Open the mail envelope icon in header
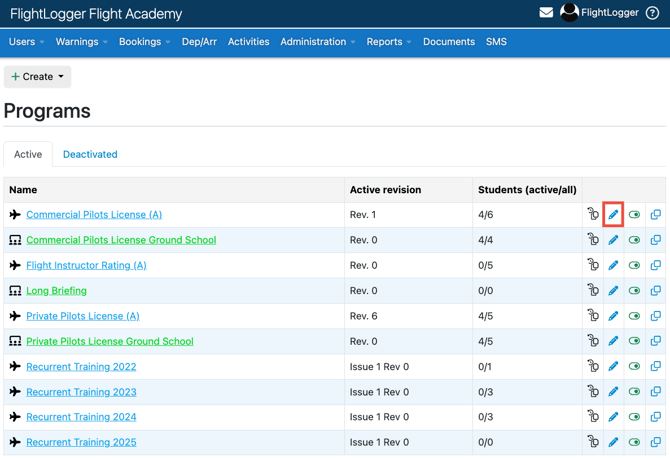The height and width of the screenshot is (458, 670). click(x=546, y=13)
